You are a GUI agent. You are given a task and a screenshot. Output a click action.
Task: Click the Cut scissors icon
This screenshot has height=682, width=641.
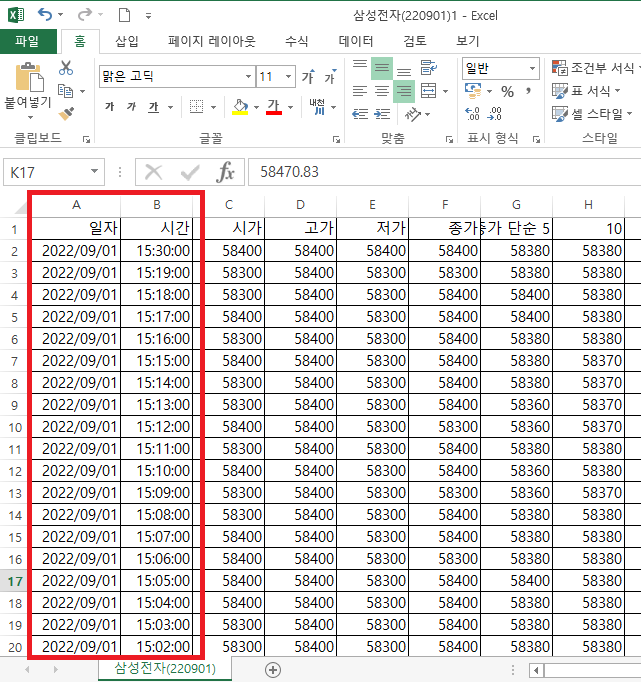pos(66,68)
